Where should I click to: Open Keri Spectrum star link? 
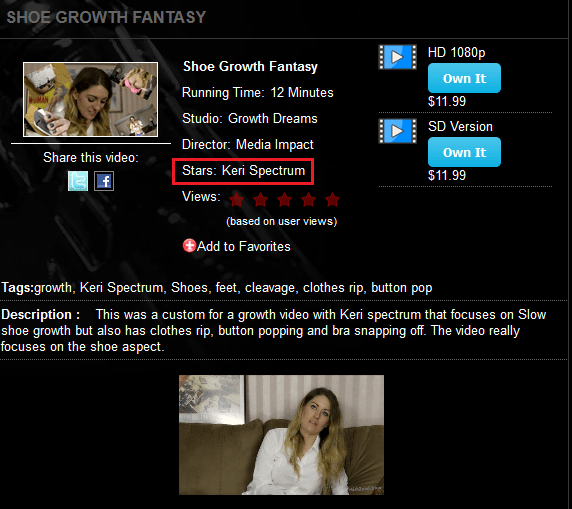[263, 170]
